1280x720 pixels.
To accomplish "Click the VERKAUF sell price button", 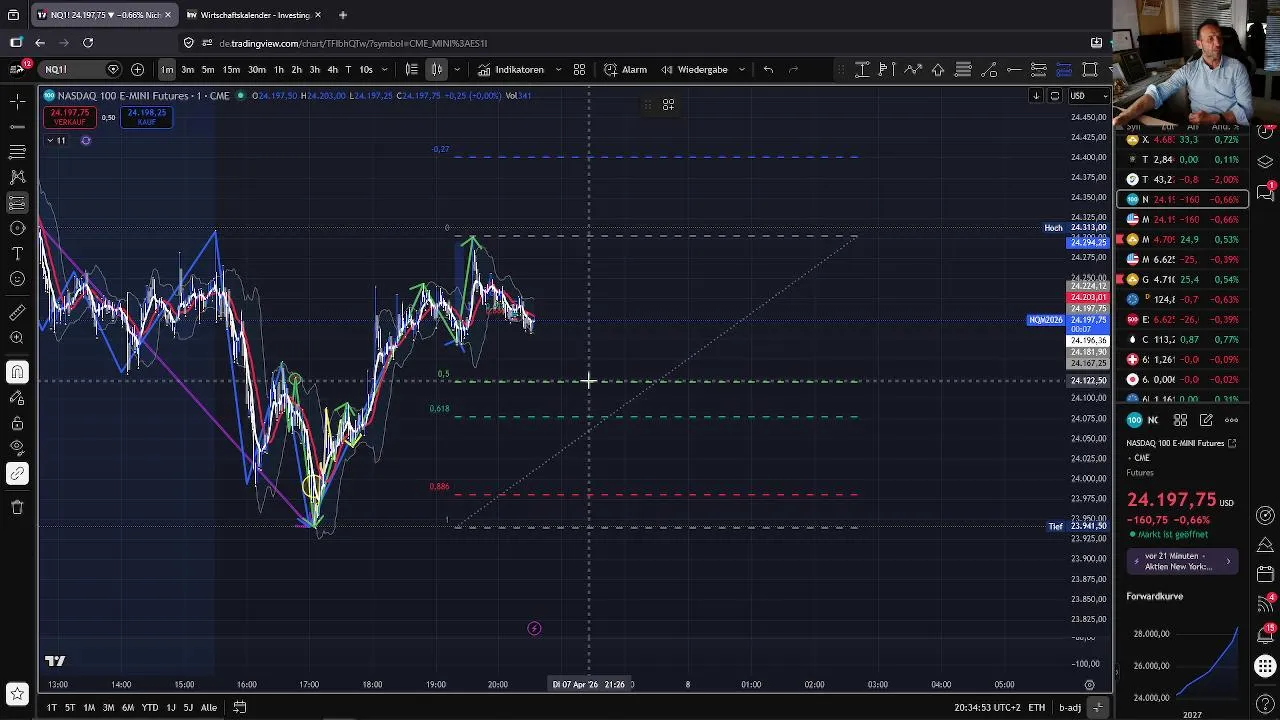I will tap(69, 117).
